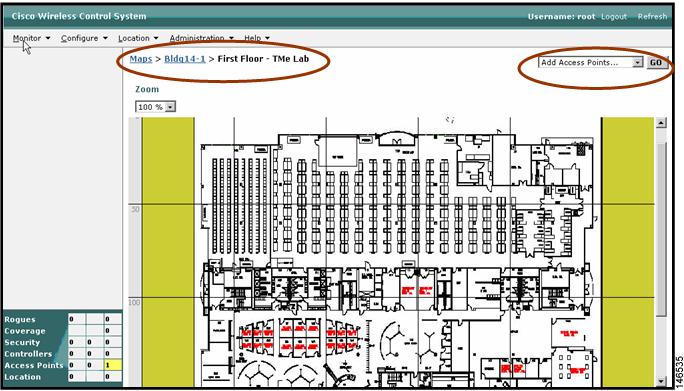Click the Refresh link
The height and width of the screenshot is (391, 684).
[652, 17]
